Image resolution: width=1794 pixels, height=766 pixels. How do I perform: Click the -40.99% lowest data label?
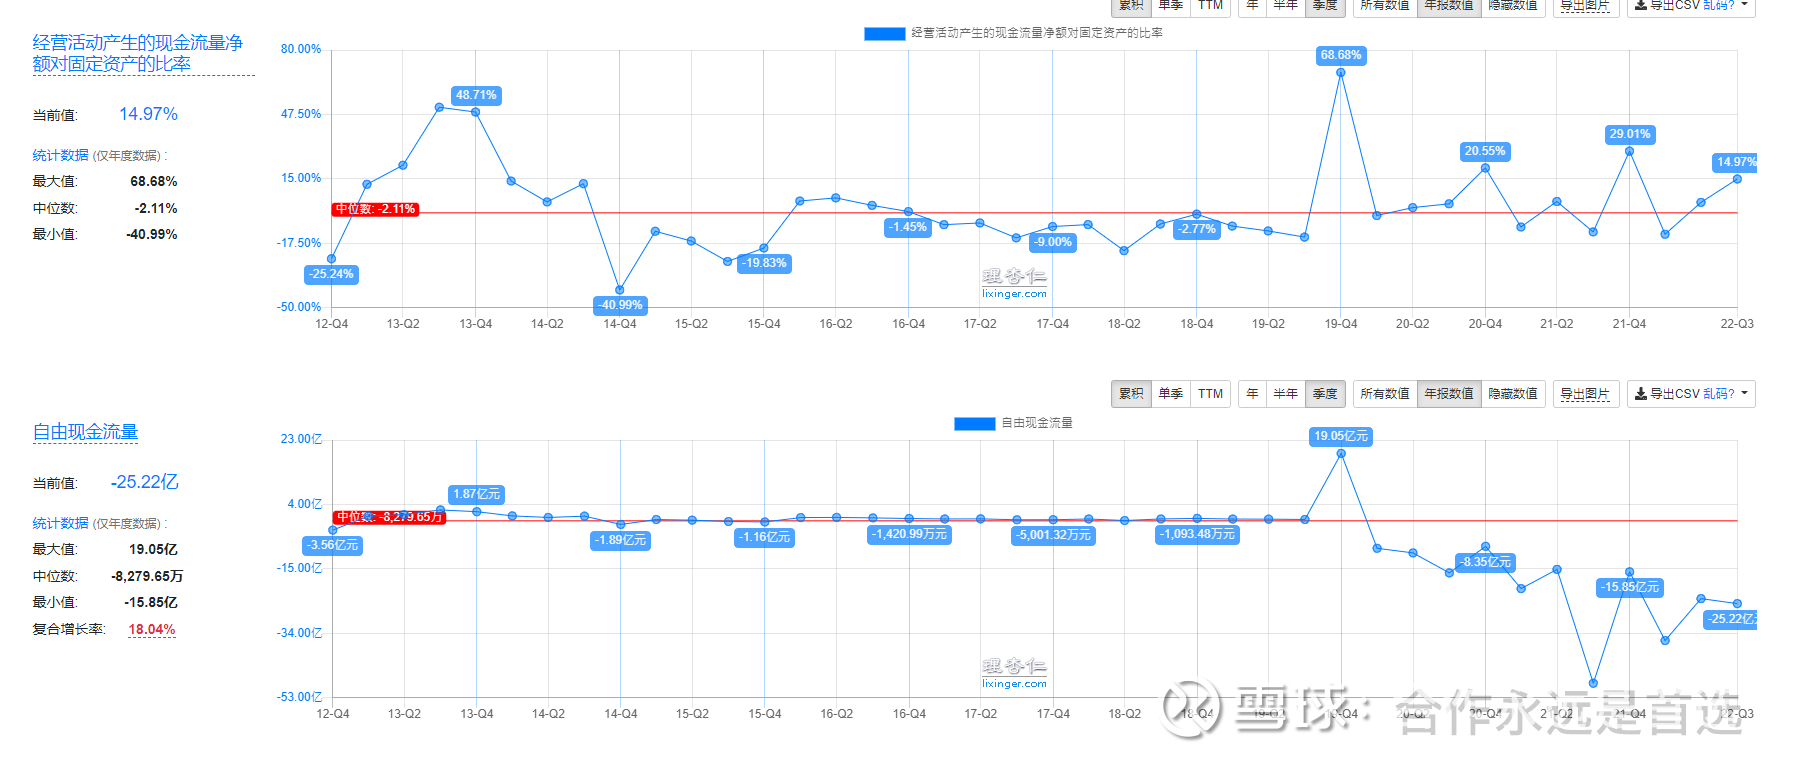coord(620,305)
